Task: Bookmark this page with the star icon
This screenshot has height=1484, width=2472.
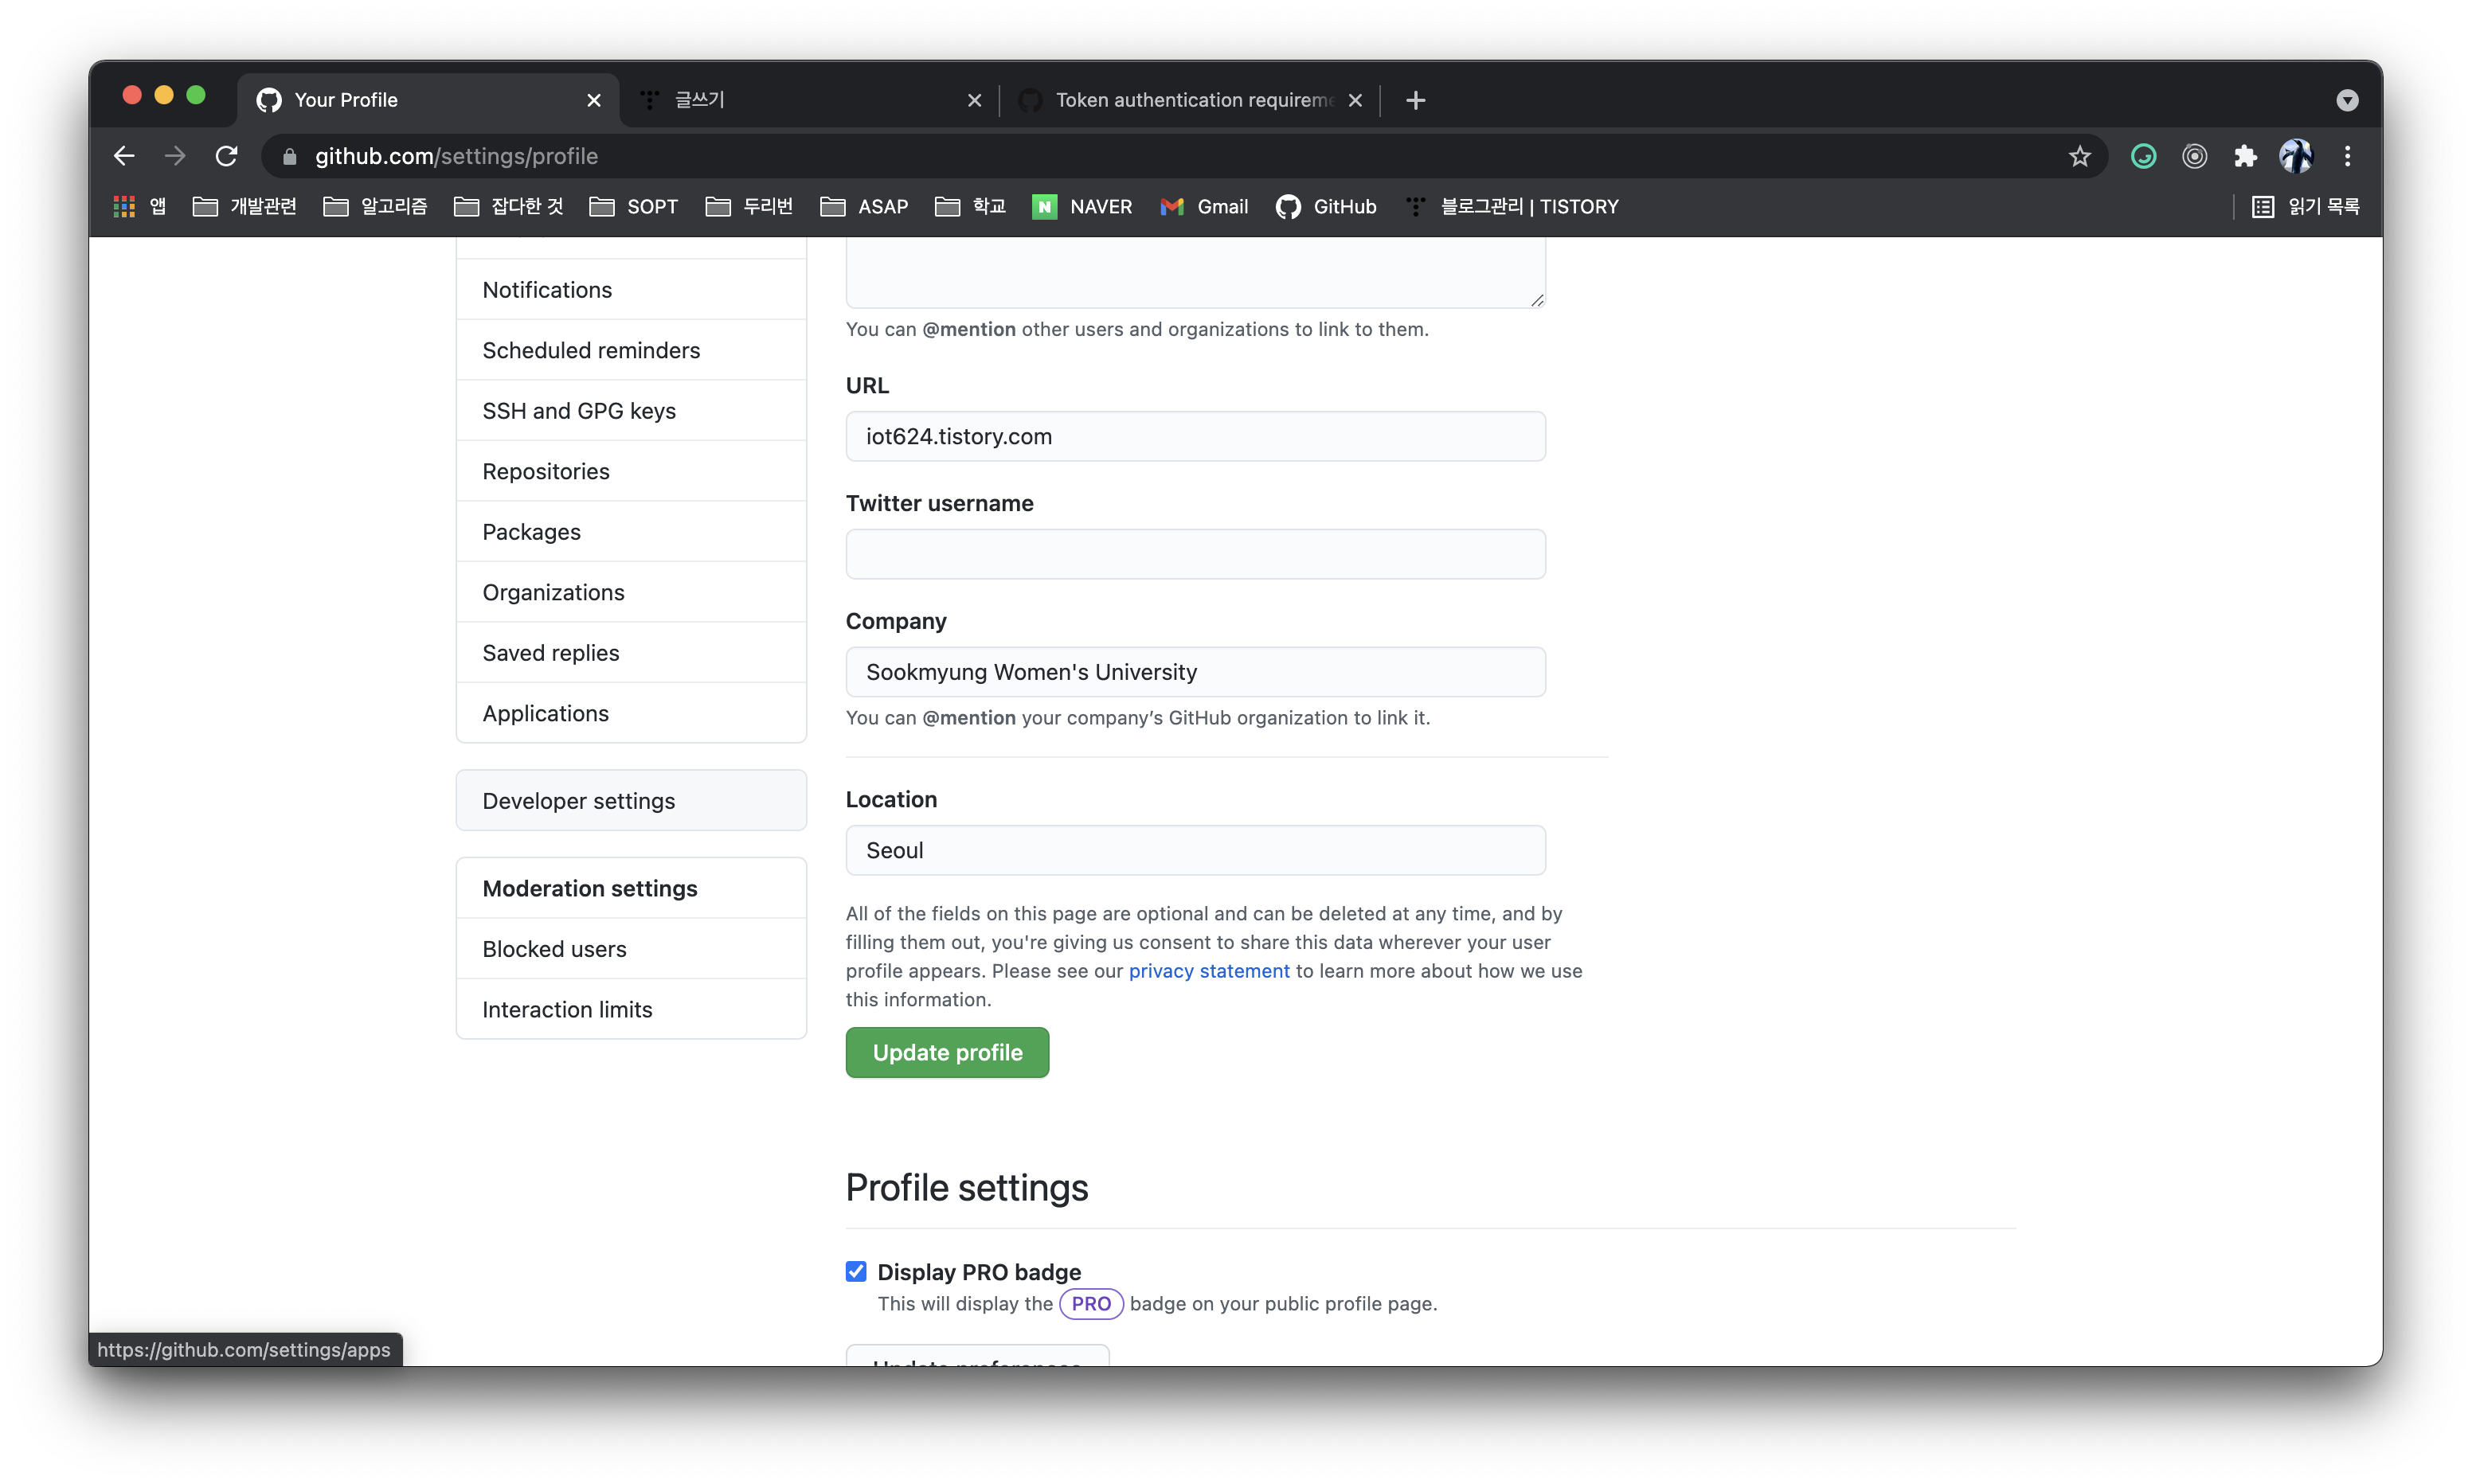Action: [x=2080, y=156]
